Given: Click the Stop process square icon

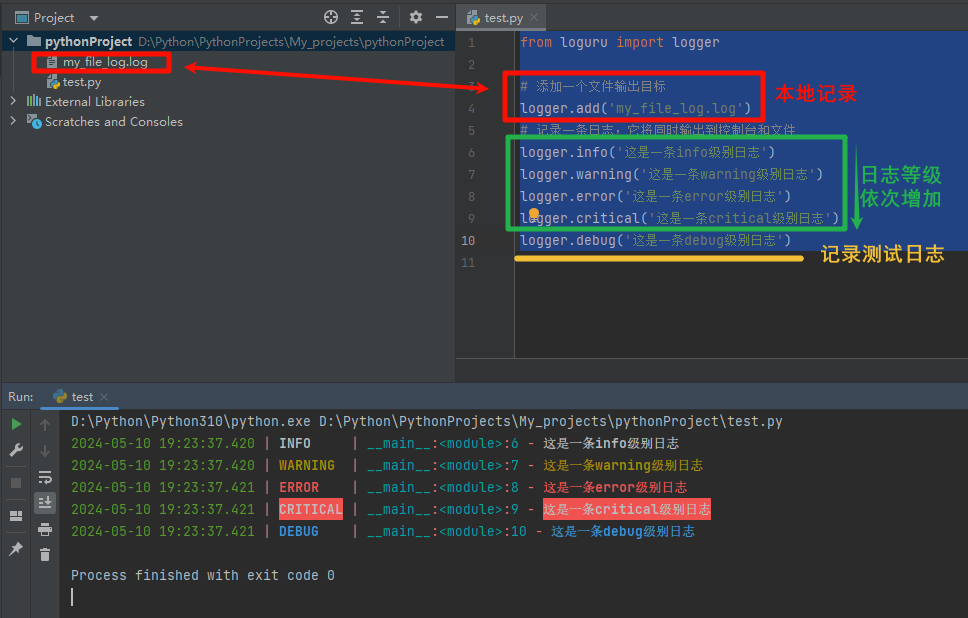Looking at the screenshot, I should pos(17,483).
